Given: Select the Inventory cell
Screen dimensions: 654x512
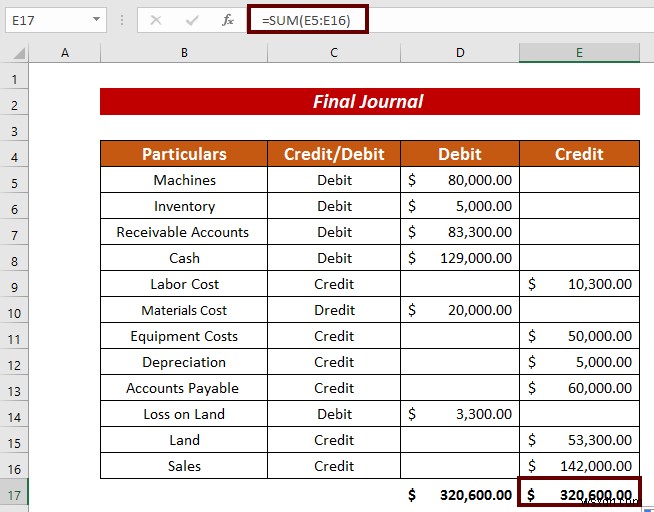Looking at the screenshot, I should (184, 206).
